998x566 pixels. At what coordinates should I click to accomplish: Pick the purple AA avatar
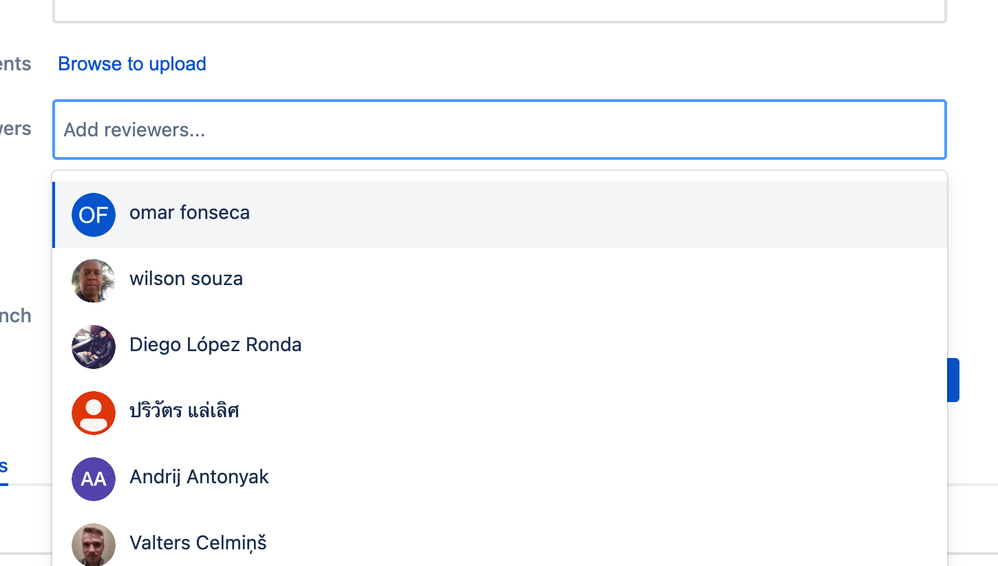click(x=94, y=479)
